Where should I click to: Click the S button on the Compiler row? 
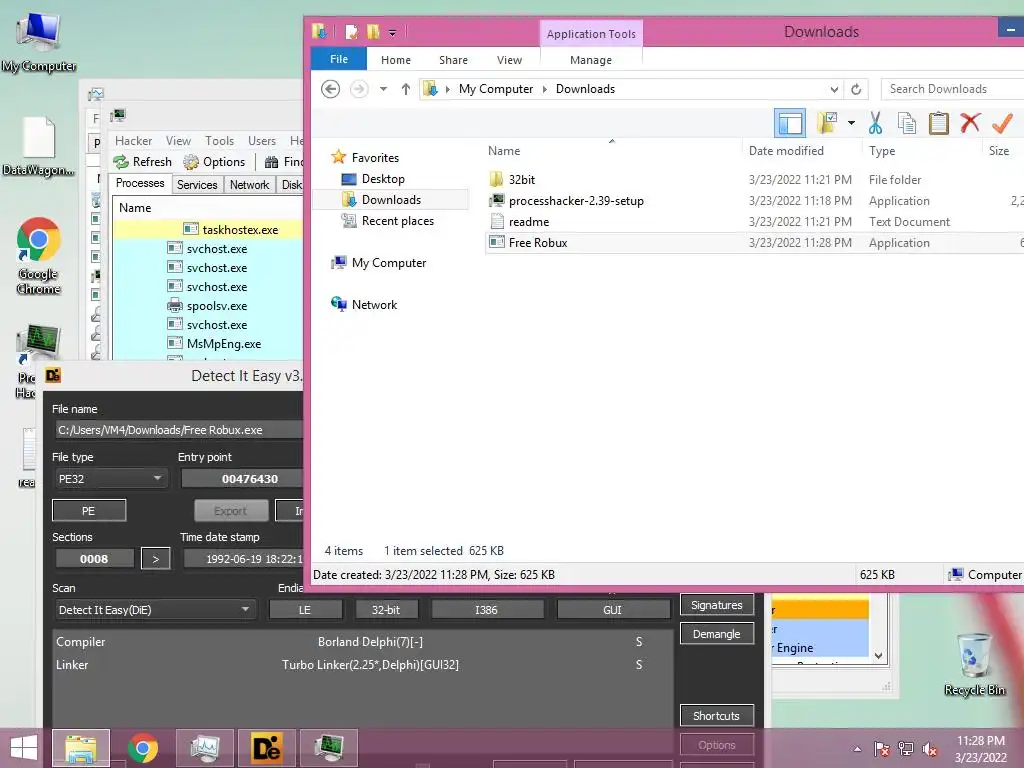639,642
